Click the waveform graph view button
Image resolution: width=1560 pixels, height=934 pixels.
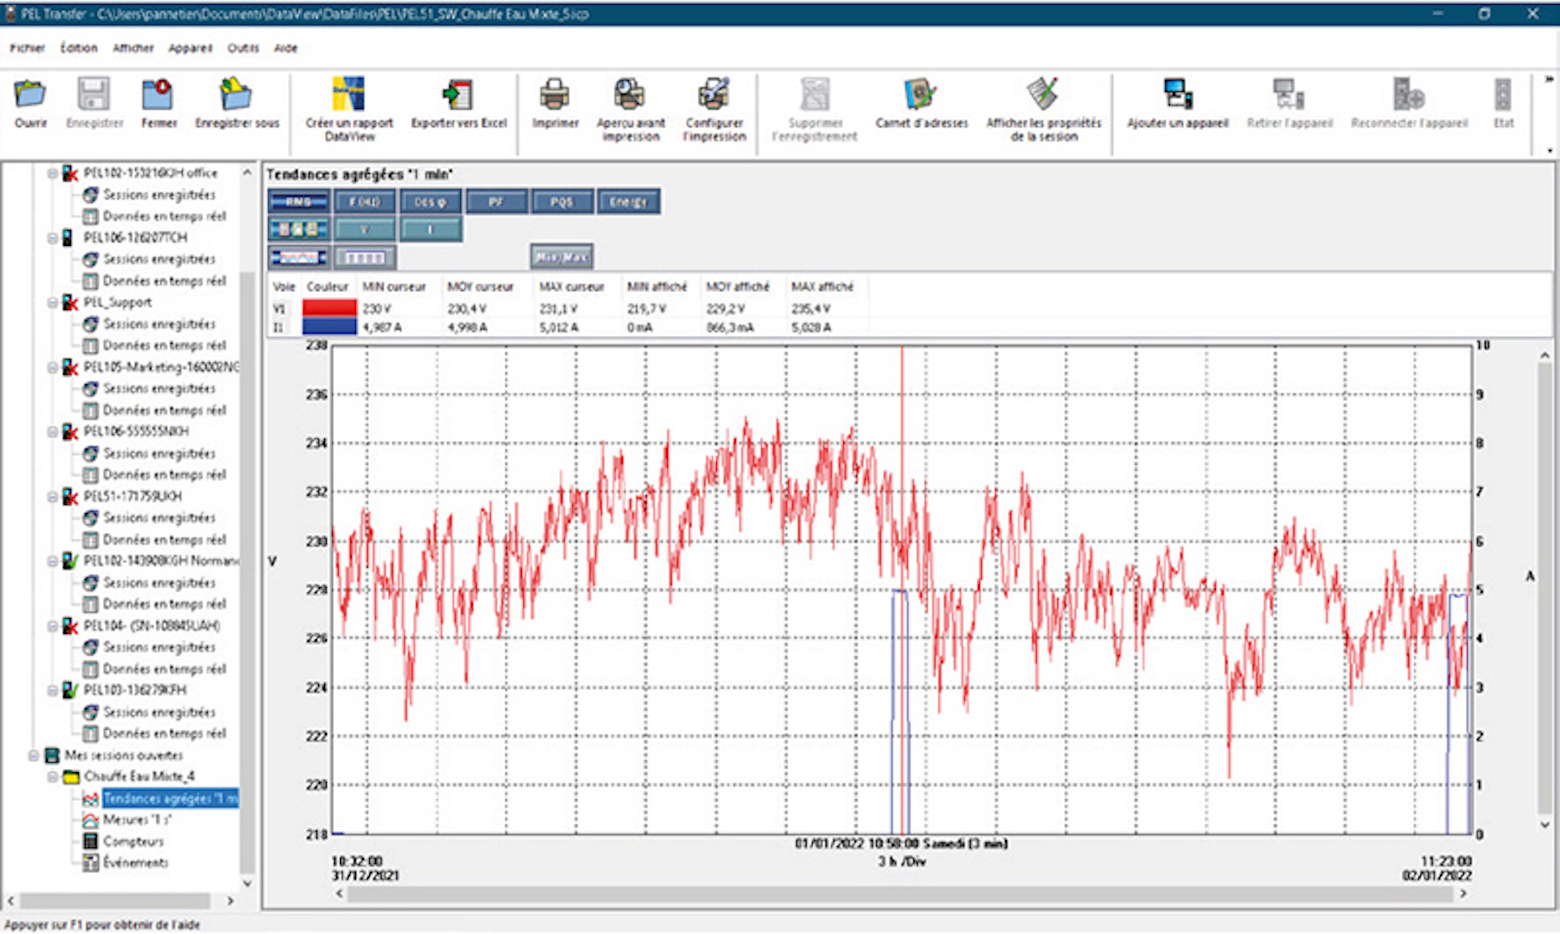(299, 257)
